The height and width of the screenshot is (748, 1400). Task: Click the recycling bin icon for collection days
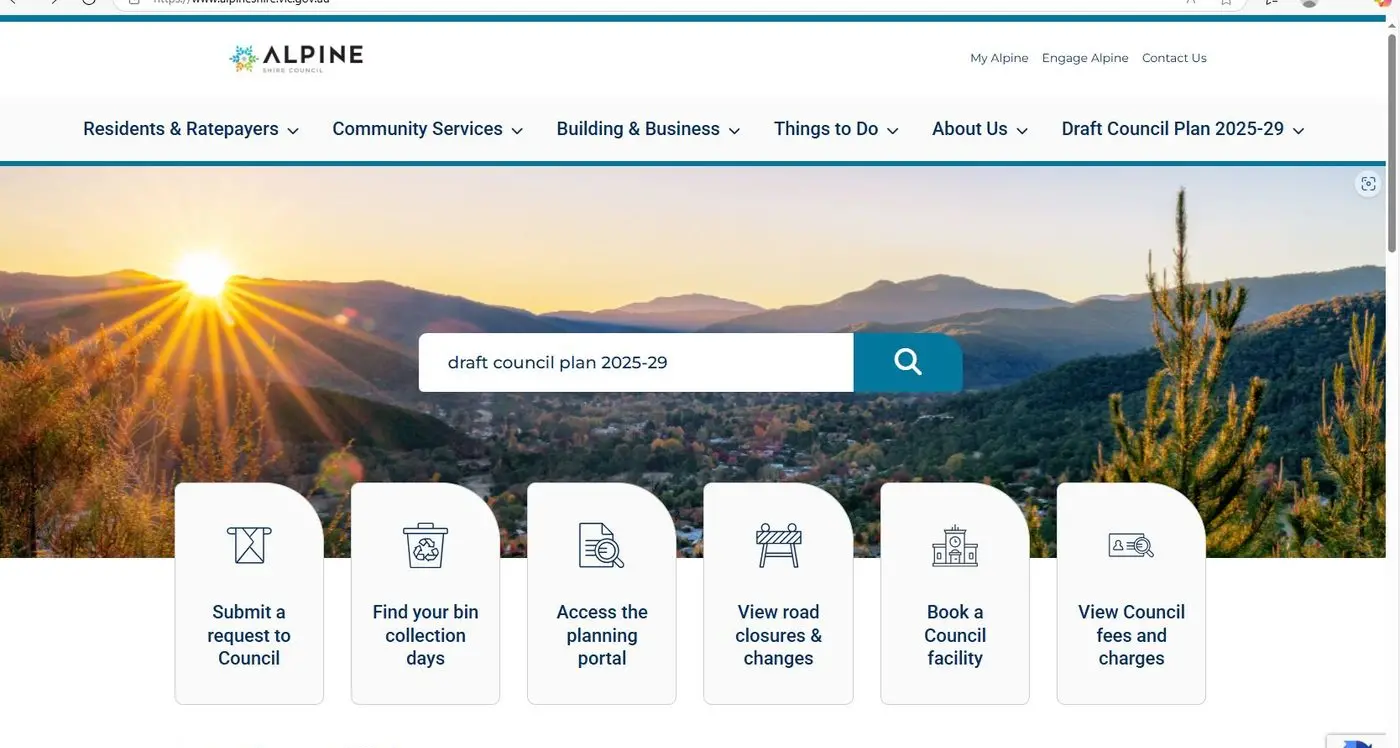(425, 545)
